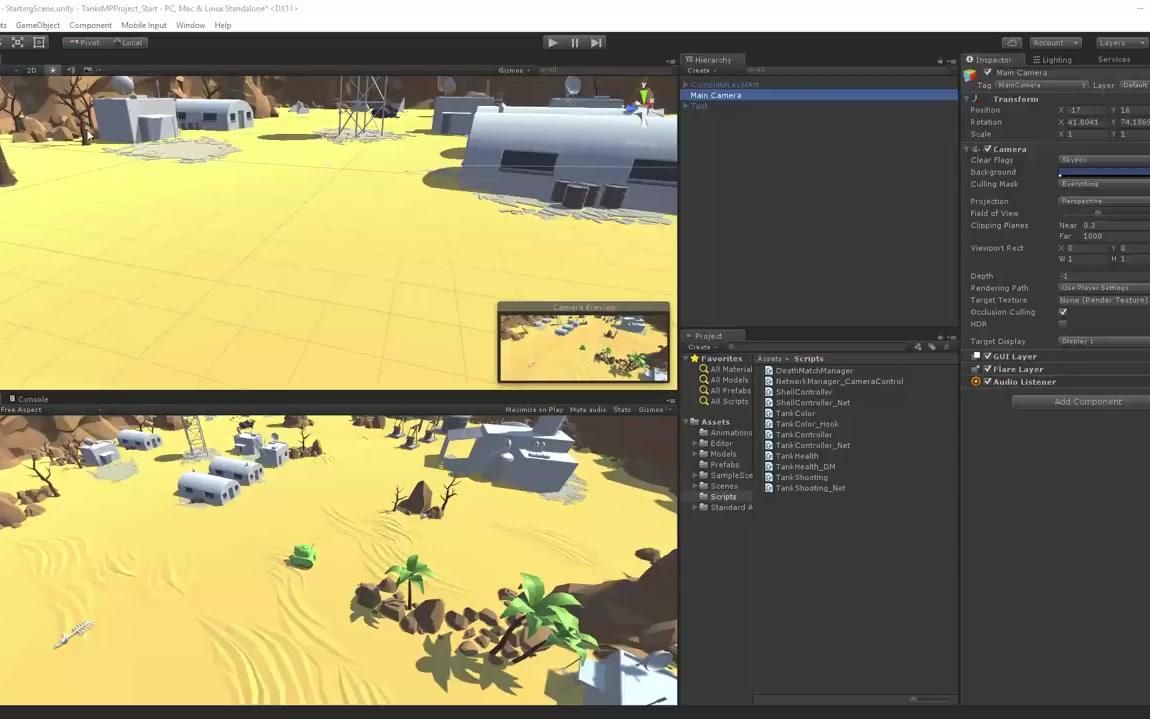Open the GameObject menu
1150x719 pixels.
tap(38, 25)
